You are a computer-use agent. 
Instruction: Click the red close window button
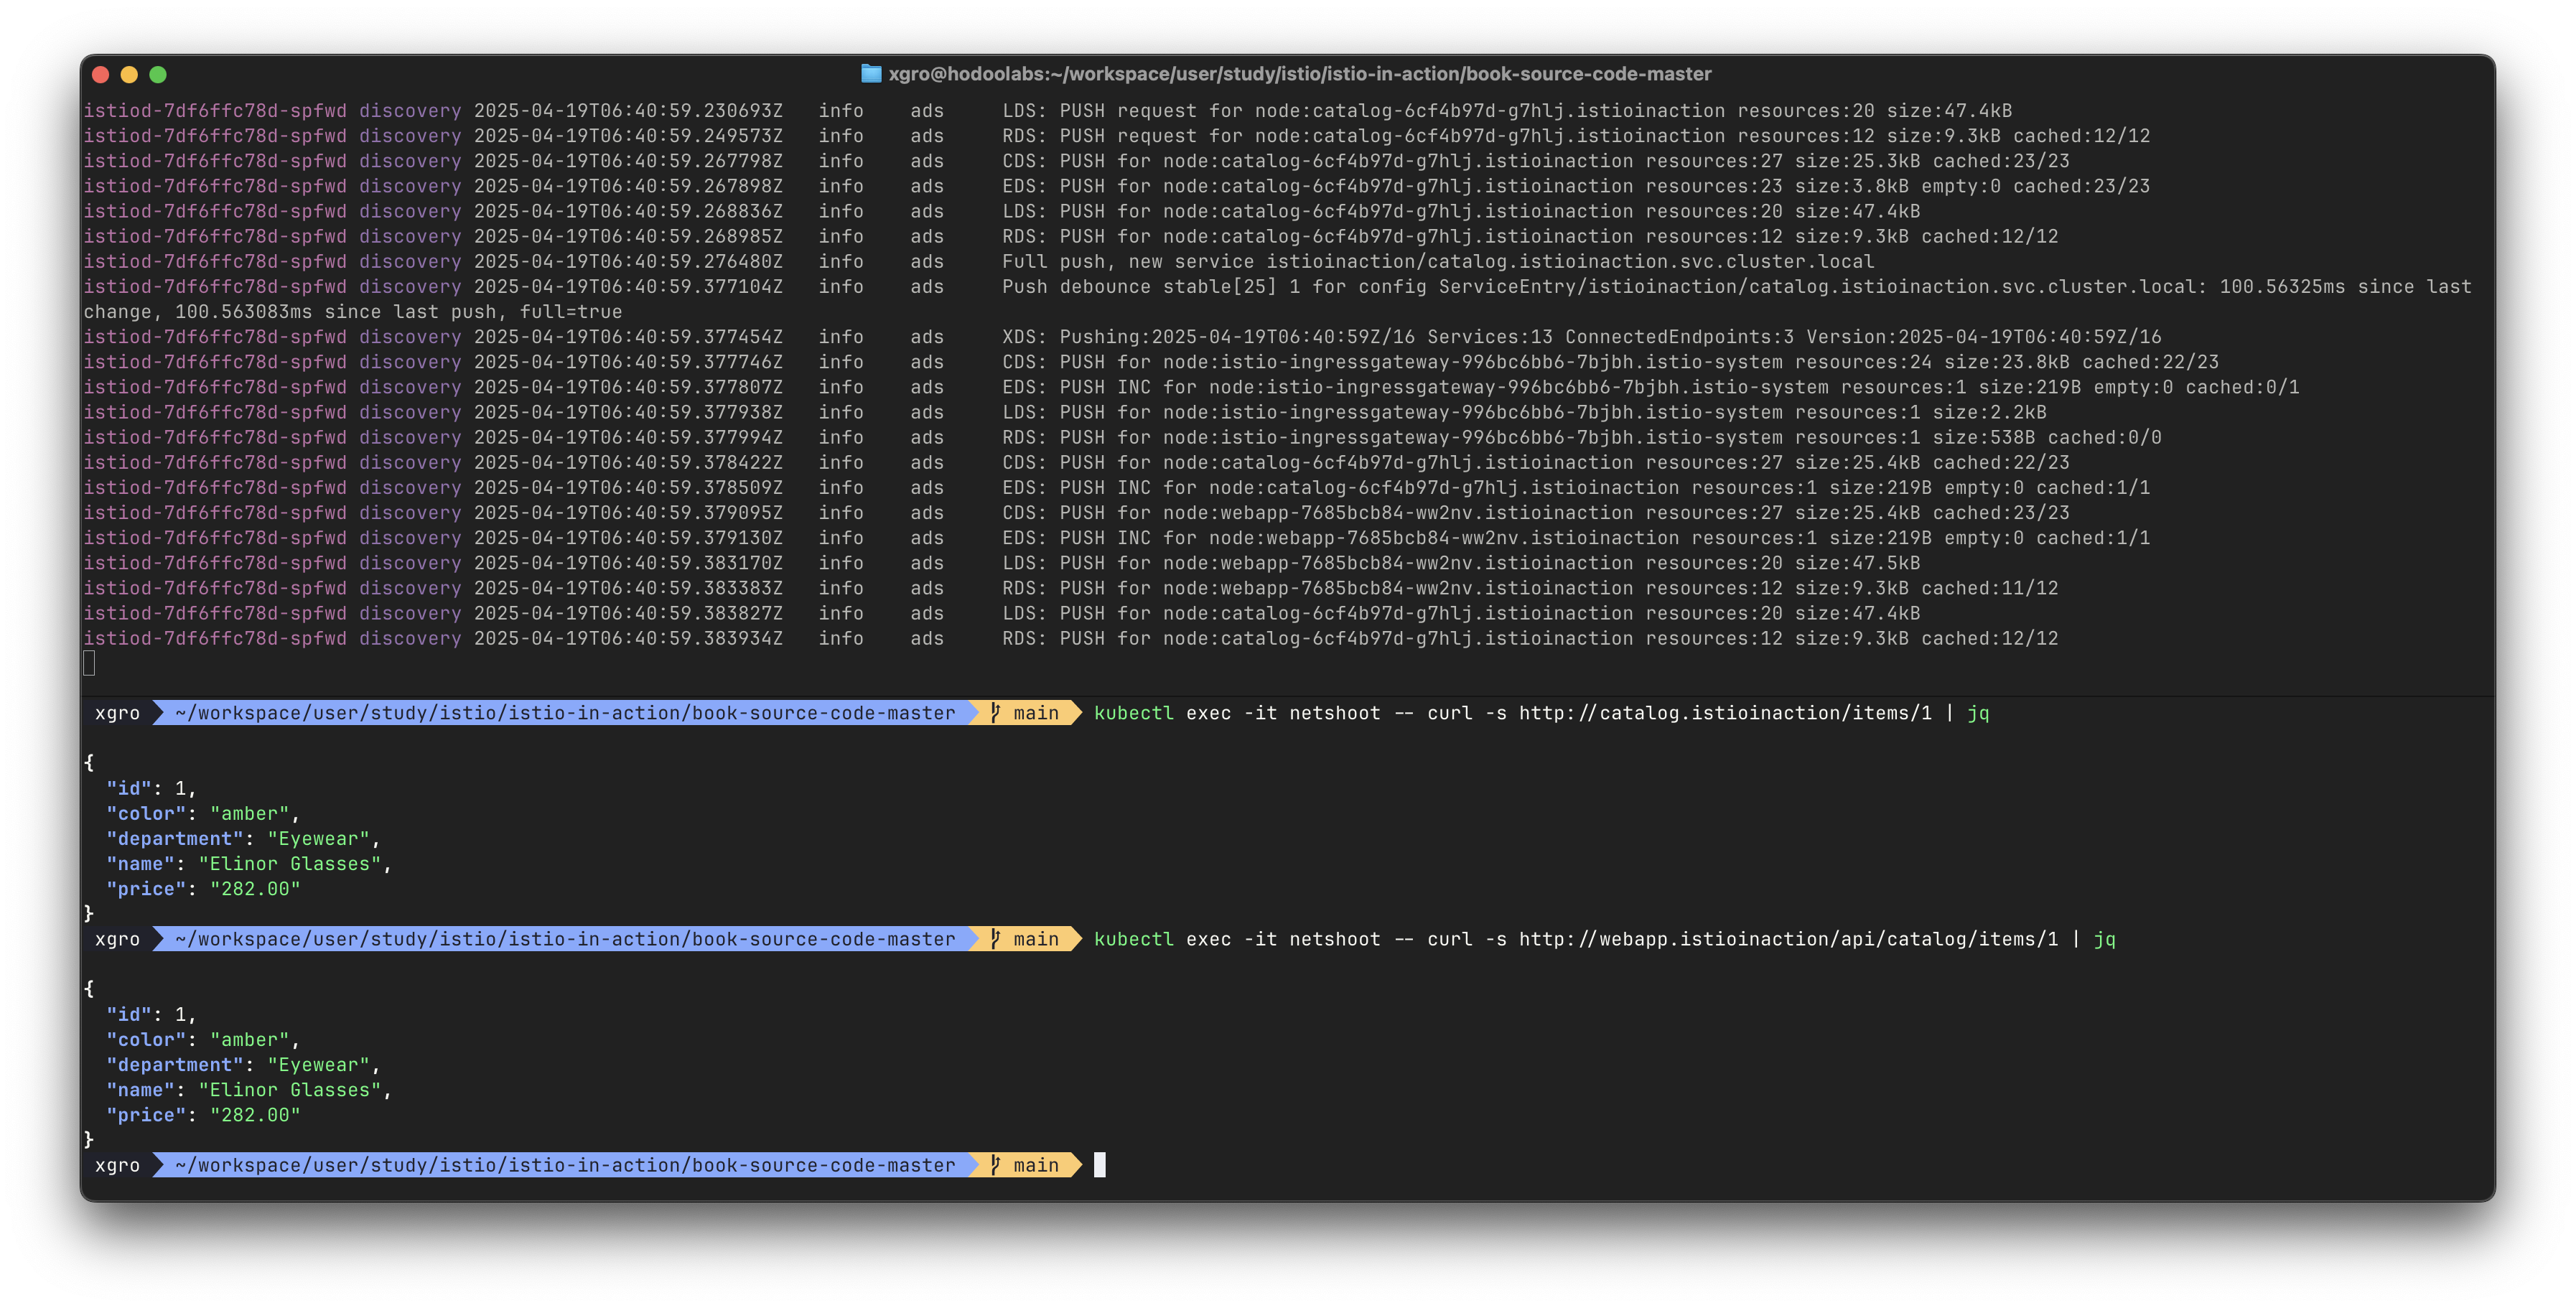(x=100, y=74)
